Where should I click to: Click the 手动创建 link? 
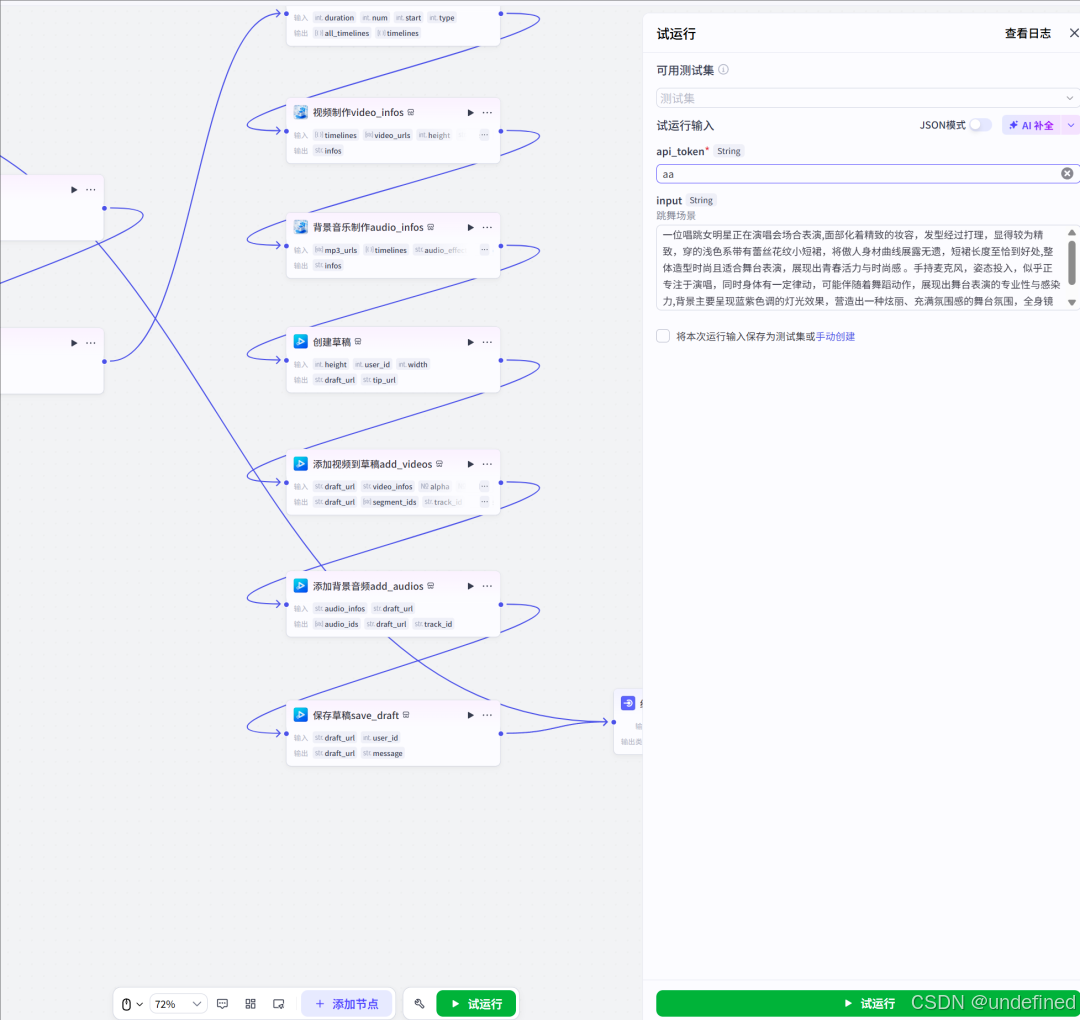click(835, 337)
